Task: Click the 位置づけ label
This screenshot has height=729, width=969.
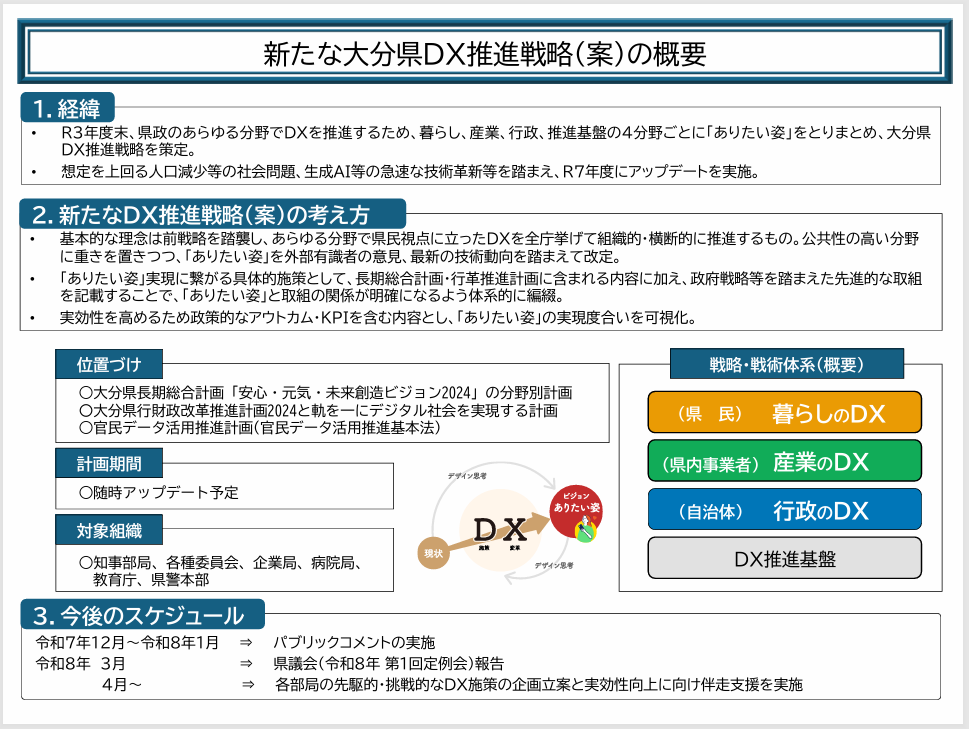Action: pos(109,362)
